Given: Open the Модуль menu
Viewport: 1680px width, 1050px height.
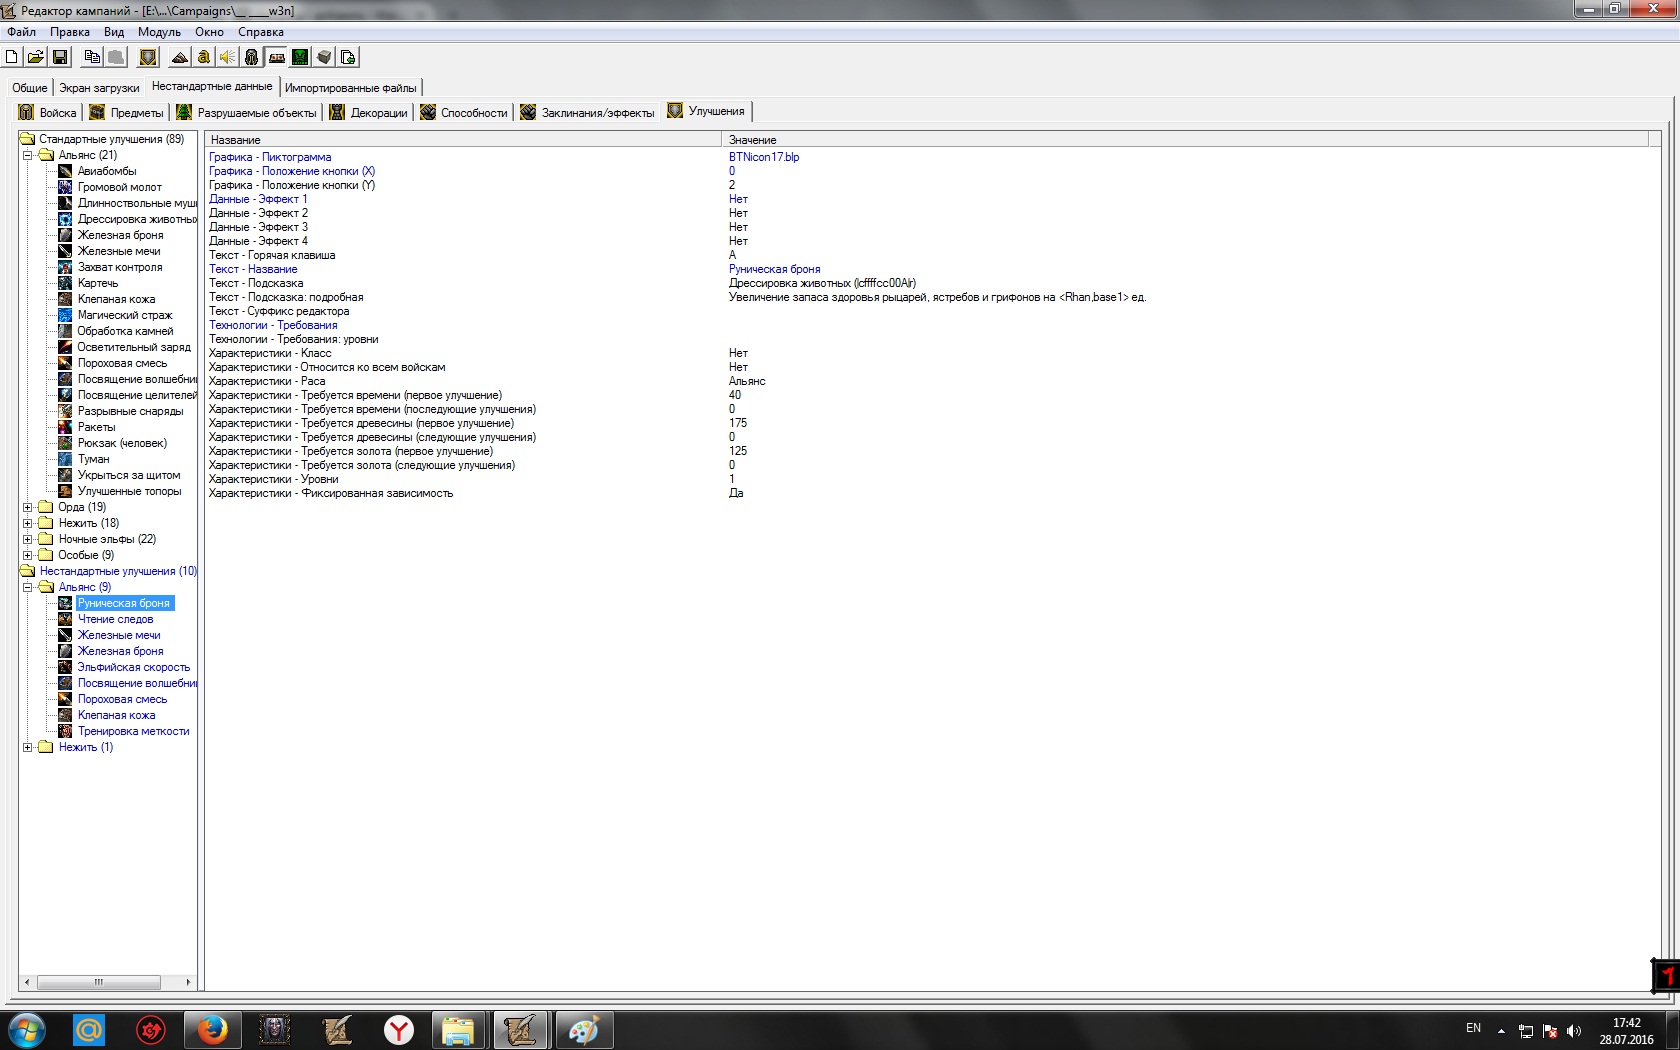Looking at the screenshot, I should (x=159, y=32).
